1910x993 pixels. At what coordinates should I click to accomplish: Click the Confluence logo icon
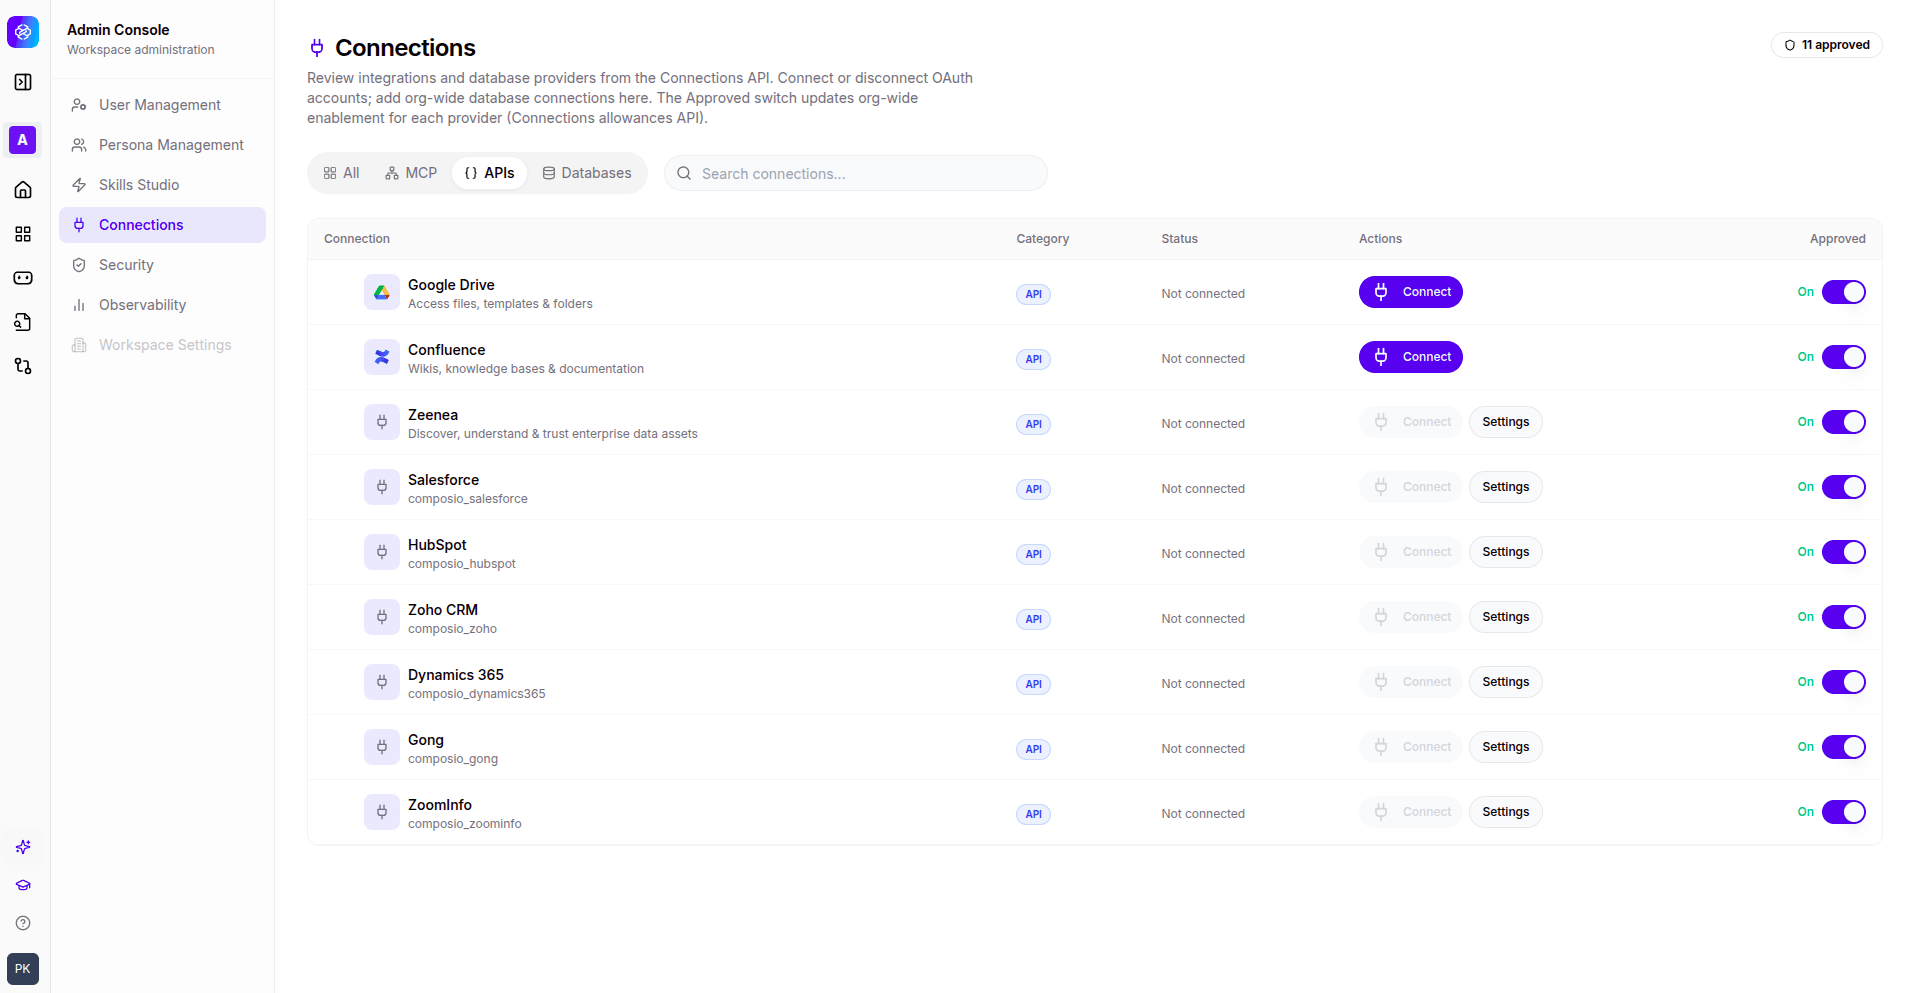pyautogui.click(x=382, y=357)
